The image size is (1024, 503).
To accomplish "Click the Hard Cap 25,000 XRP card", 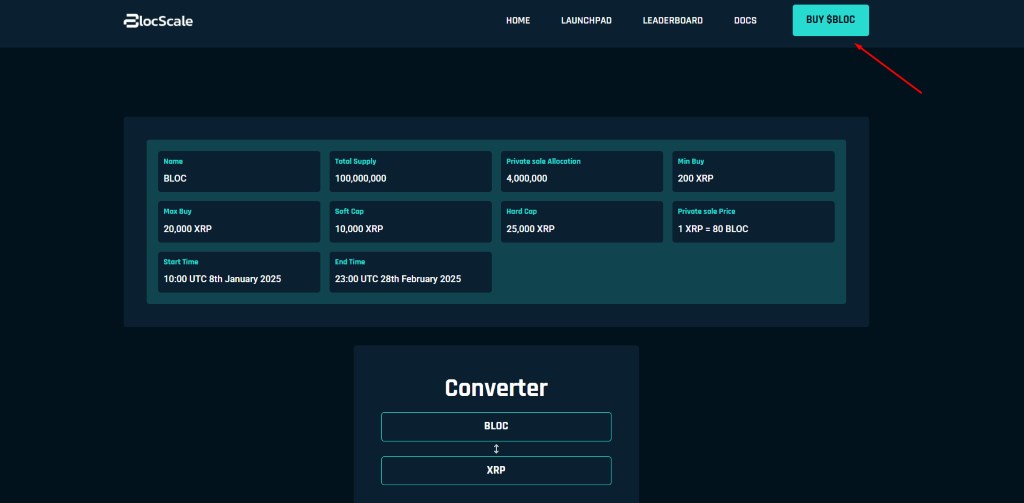I will [582, 221].
